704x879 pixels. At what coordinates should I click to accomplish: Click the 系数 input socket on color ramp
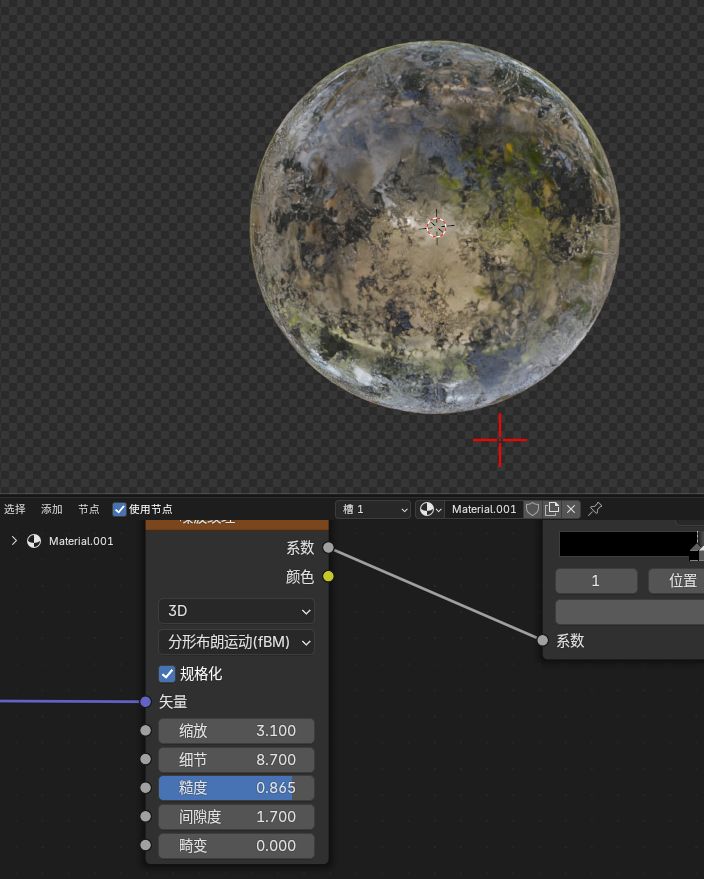coord(543,640)
